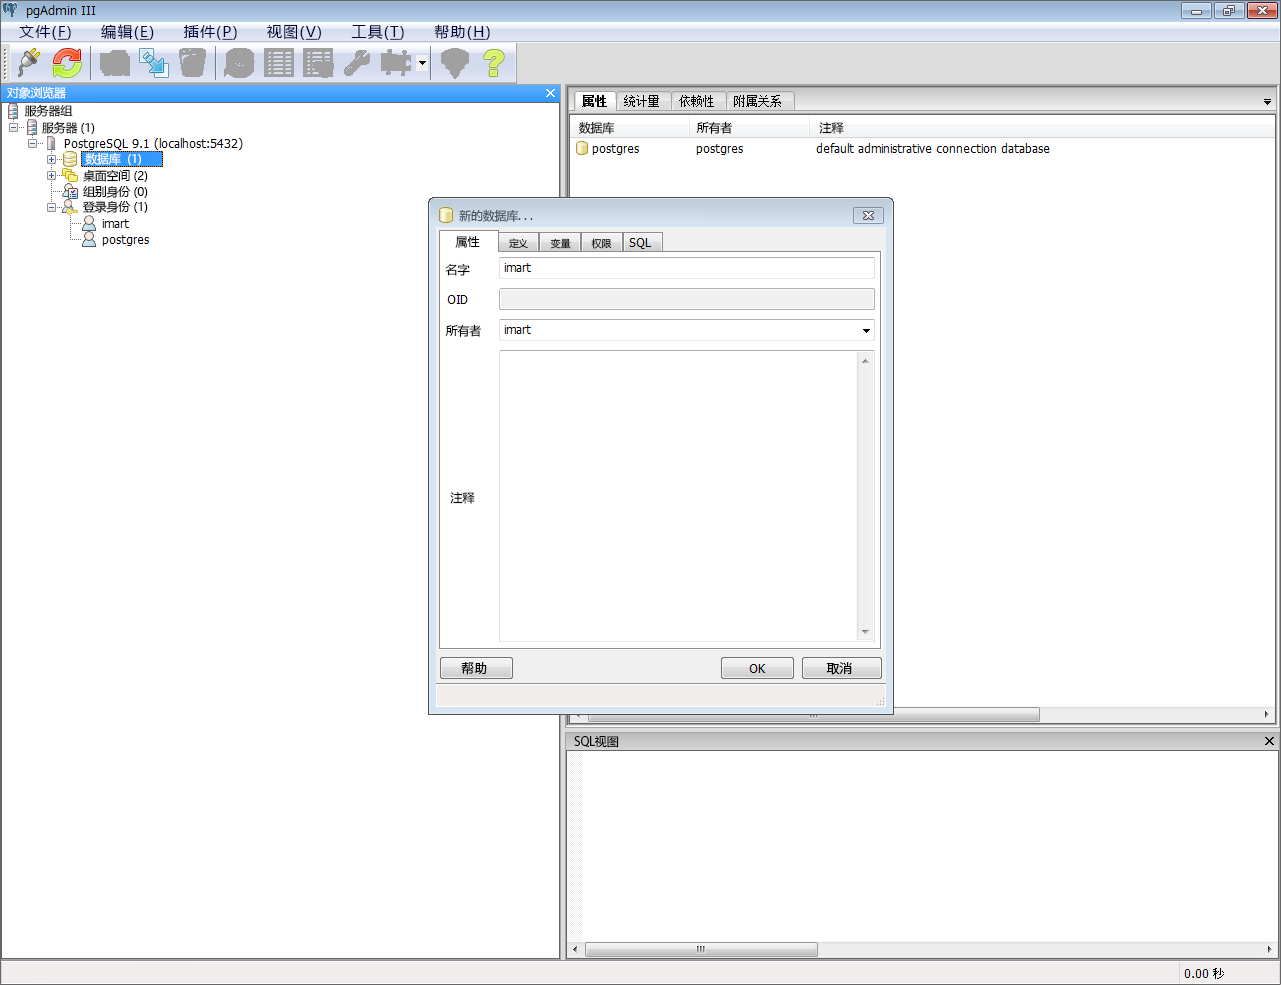Click the 所有者 column header

point(749,128)
